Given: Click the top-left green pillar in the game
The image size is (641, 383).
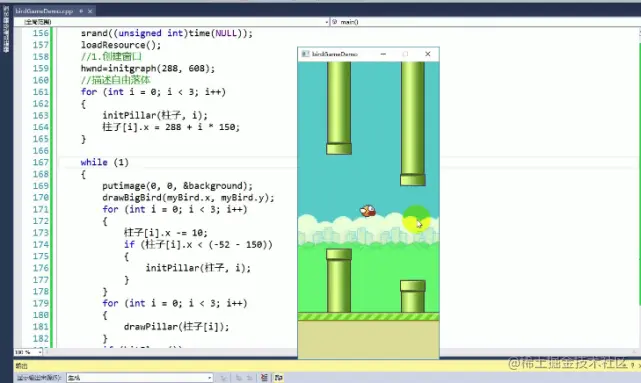Looking at the screenshot, I should point(339,108).
